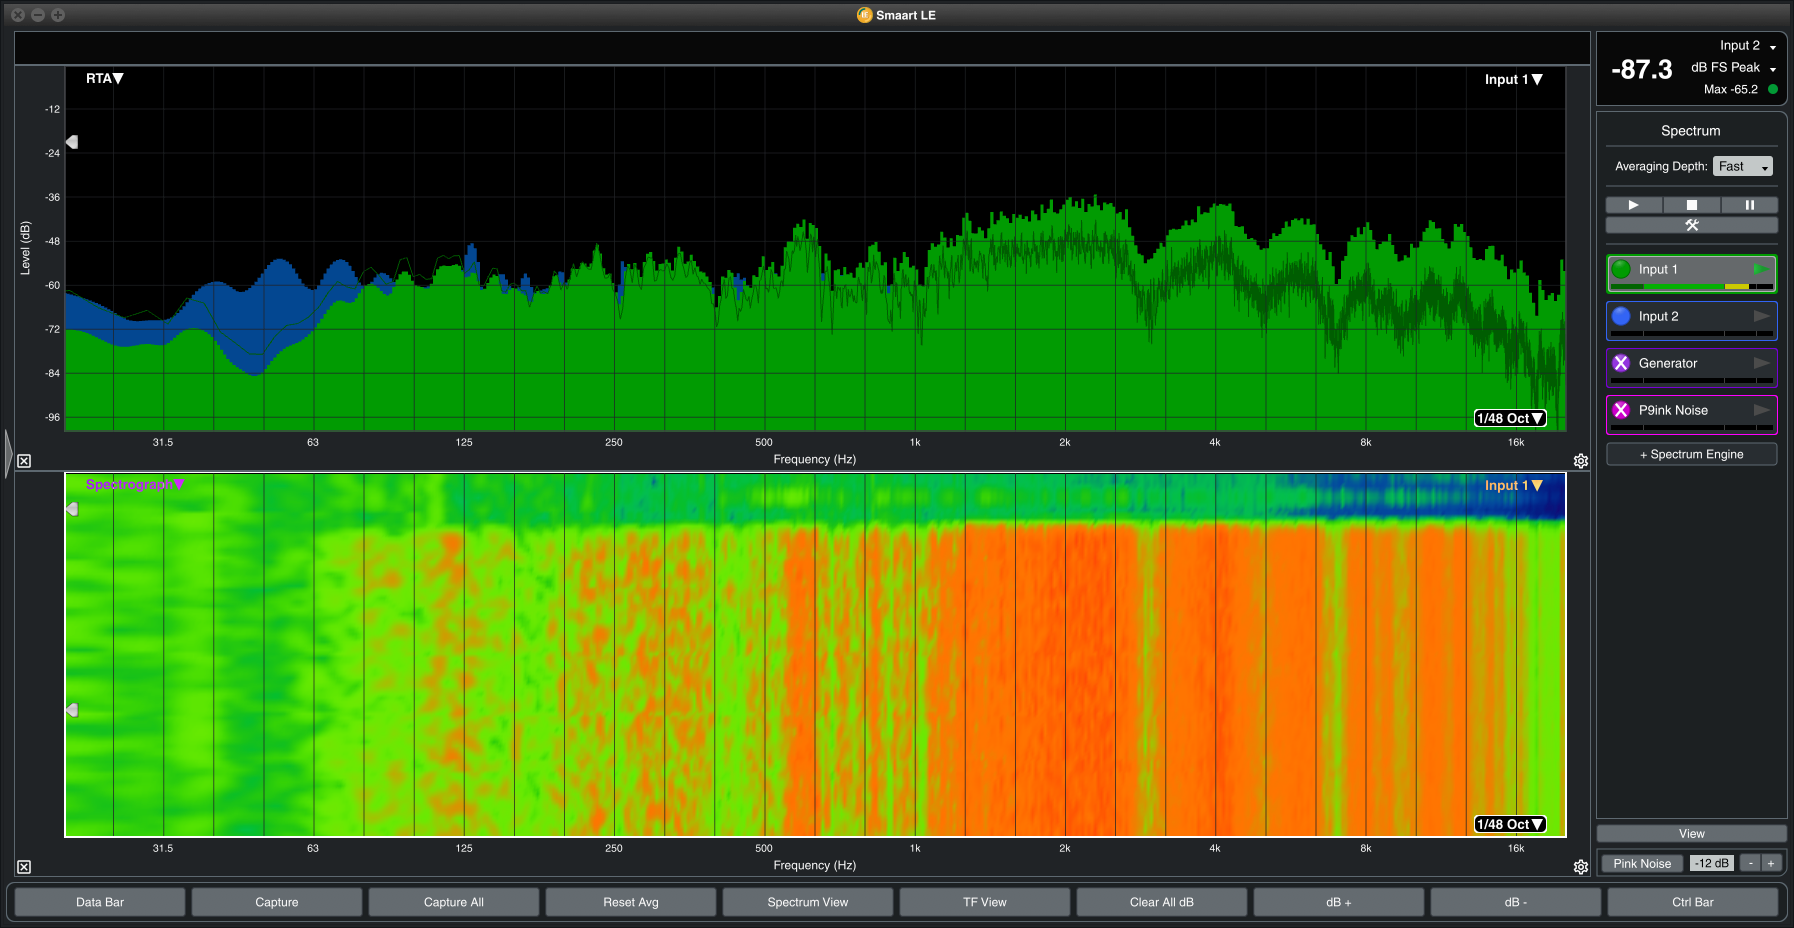Click the RTA level threshold marker
This screenshot has height=928, width=1794.
click(72, 142)
